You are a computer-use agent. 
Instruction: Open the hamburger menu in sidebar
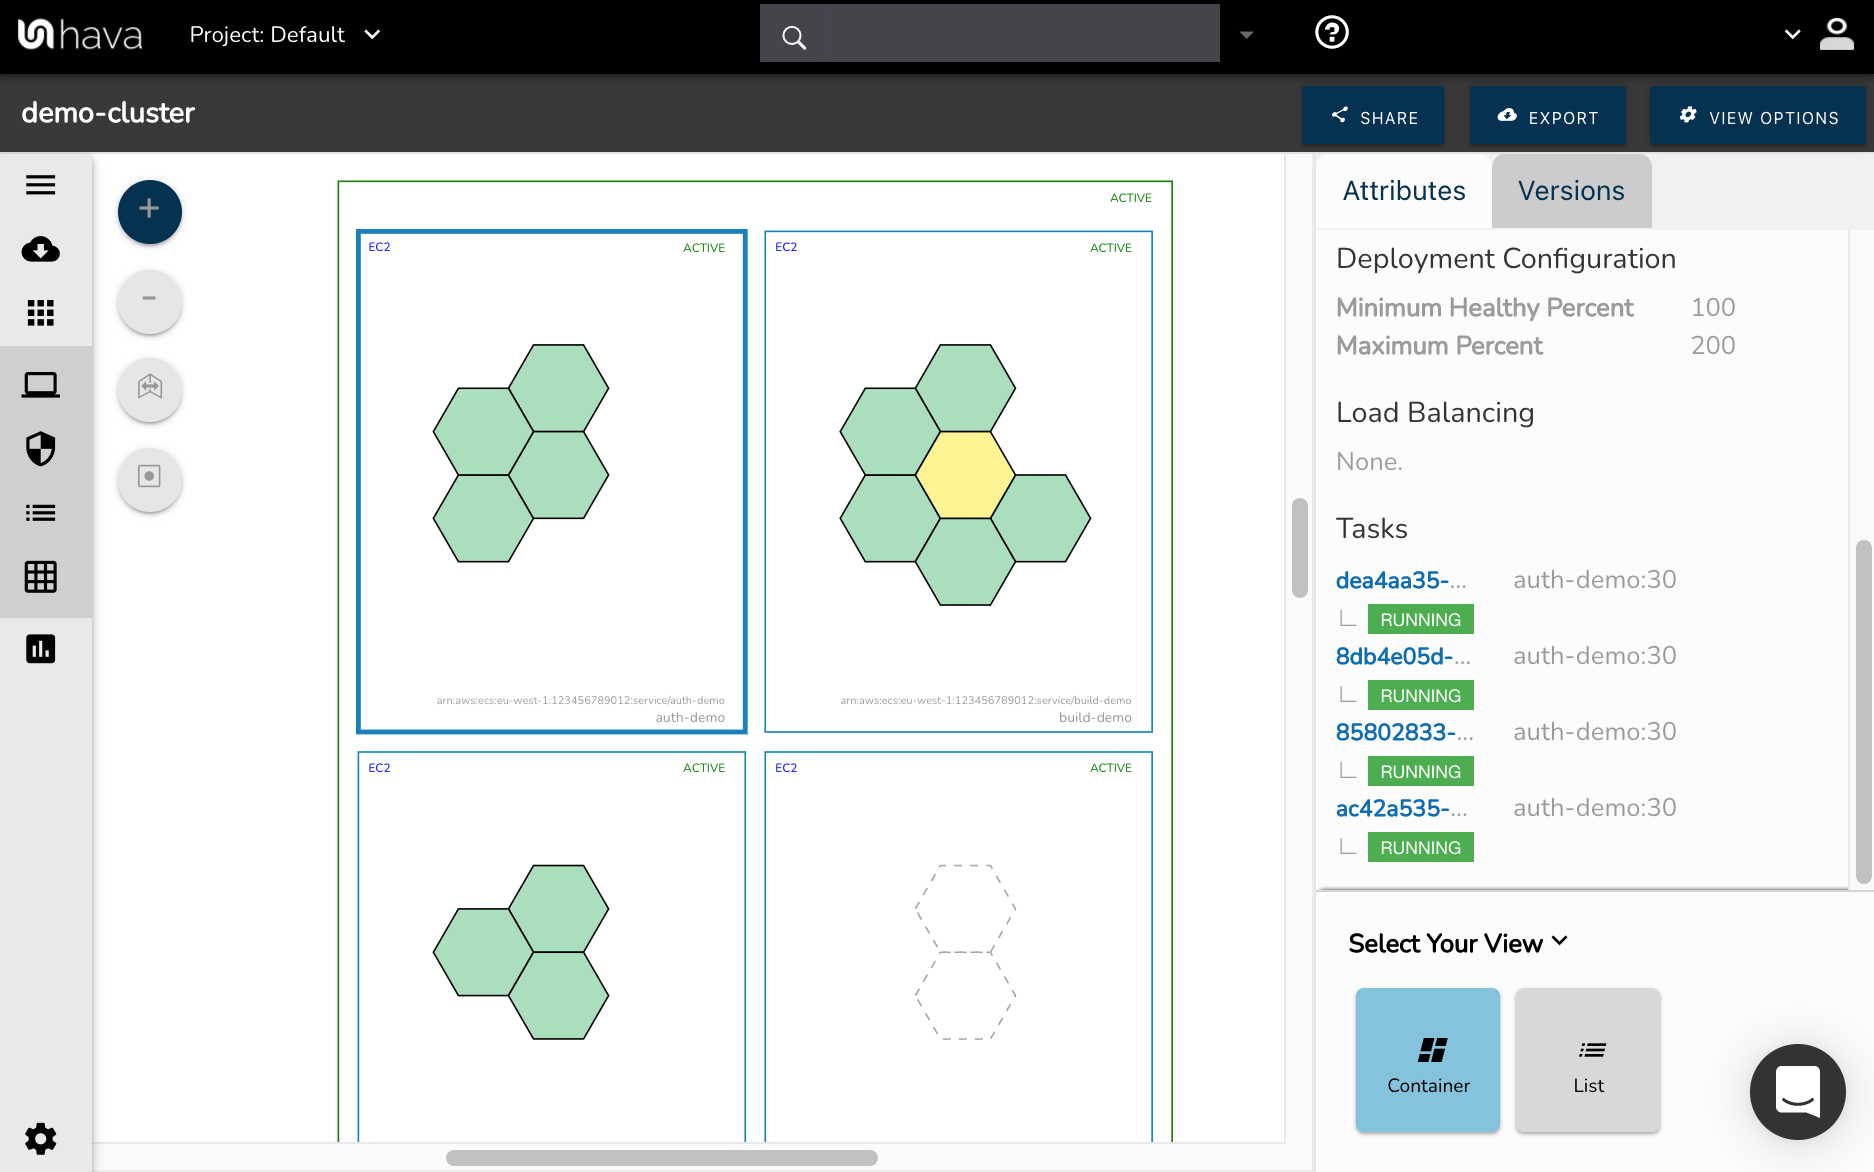coord(40,185)
